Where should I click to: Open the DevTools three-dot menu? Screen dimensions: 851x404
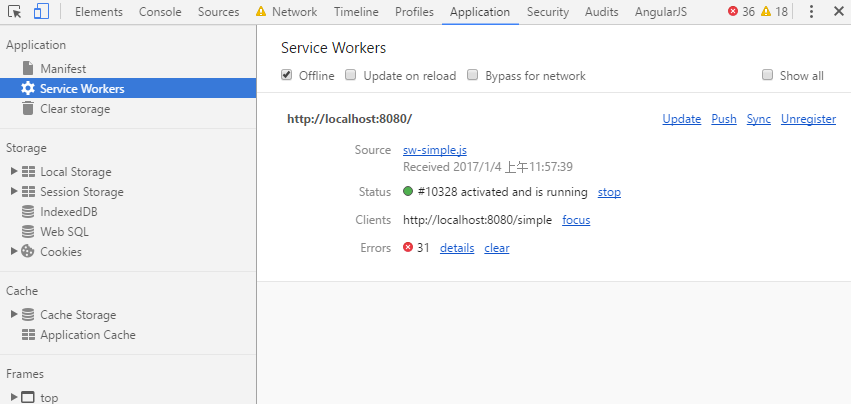811,11
